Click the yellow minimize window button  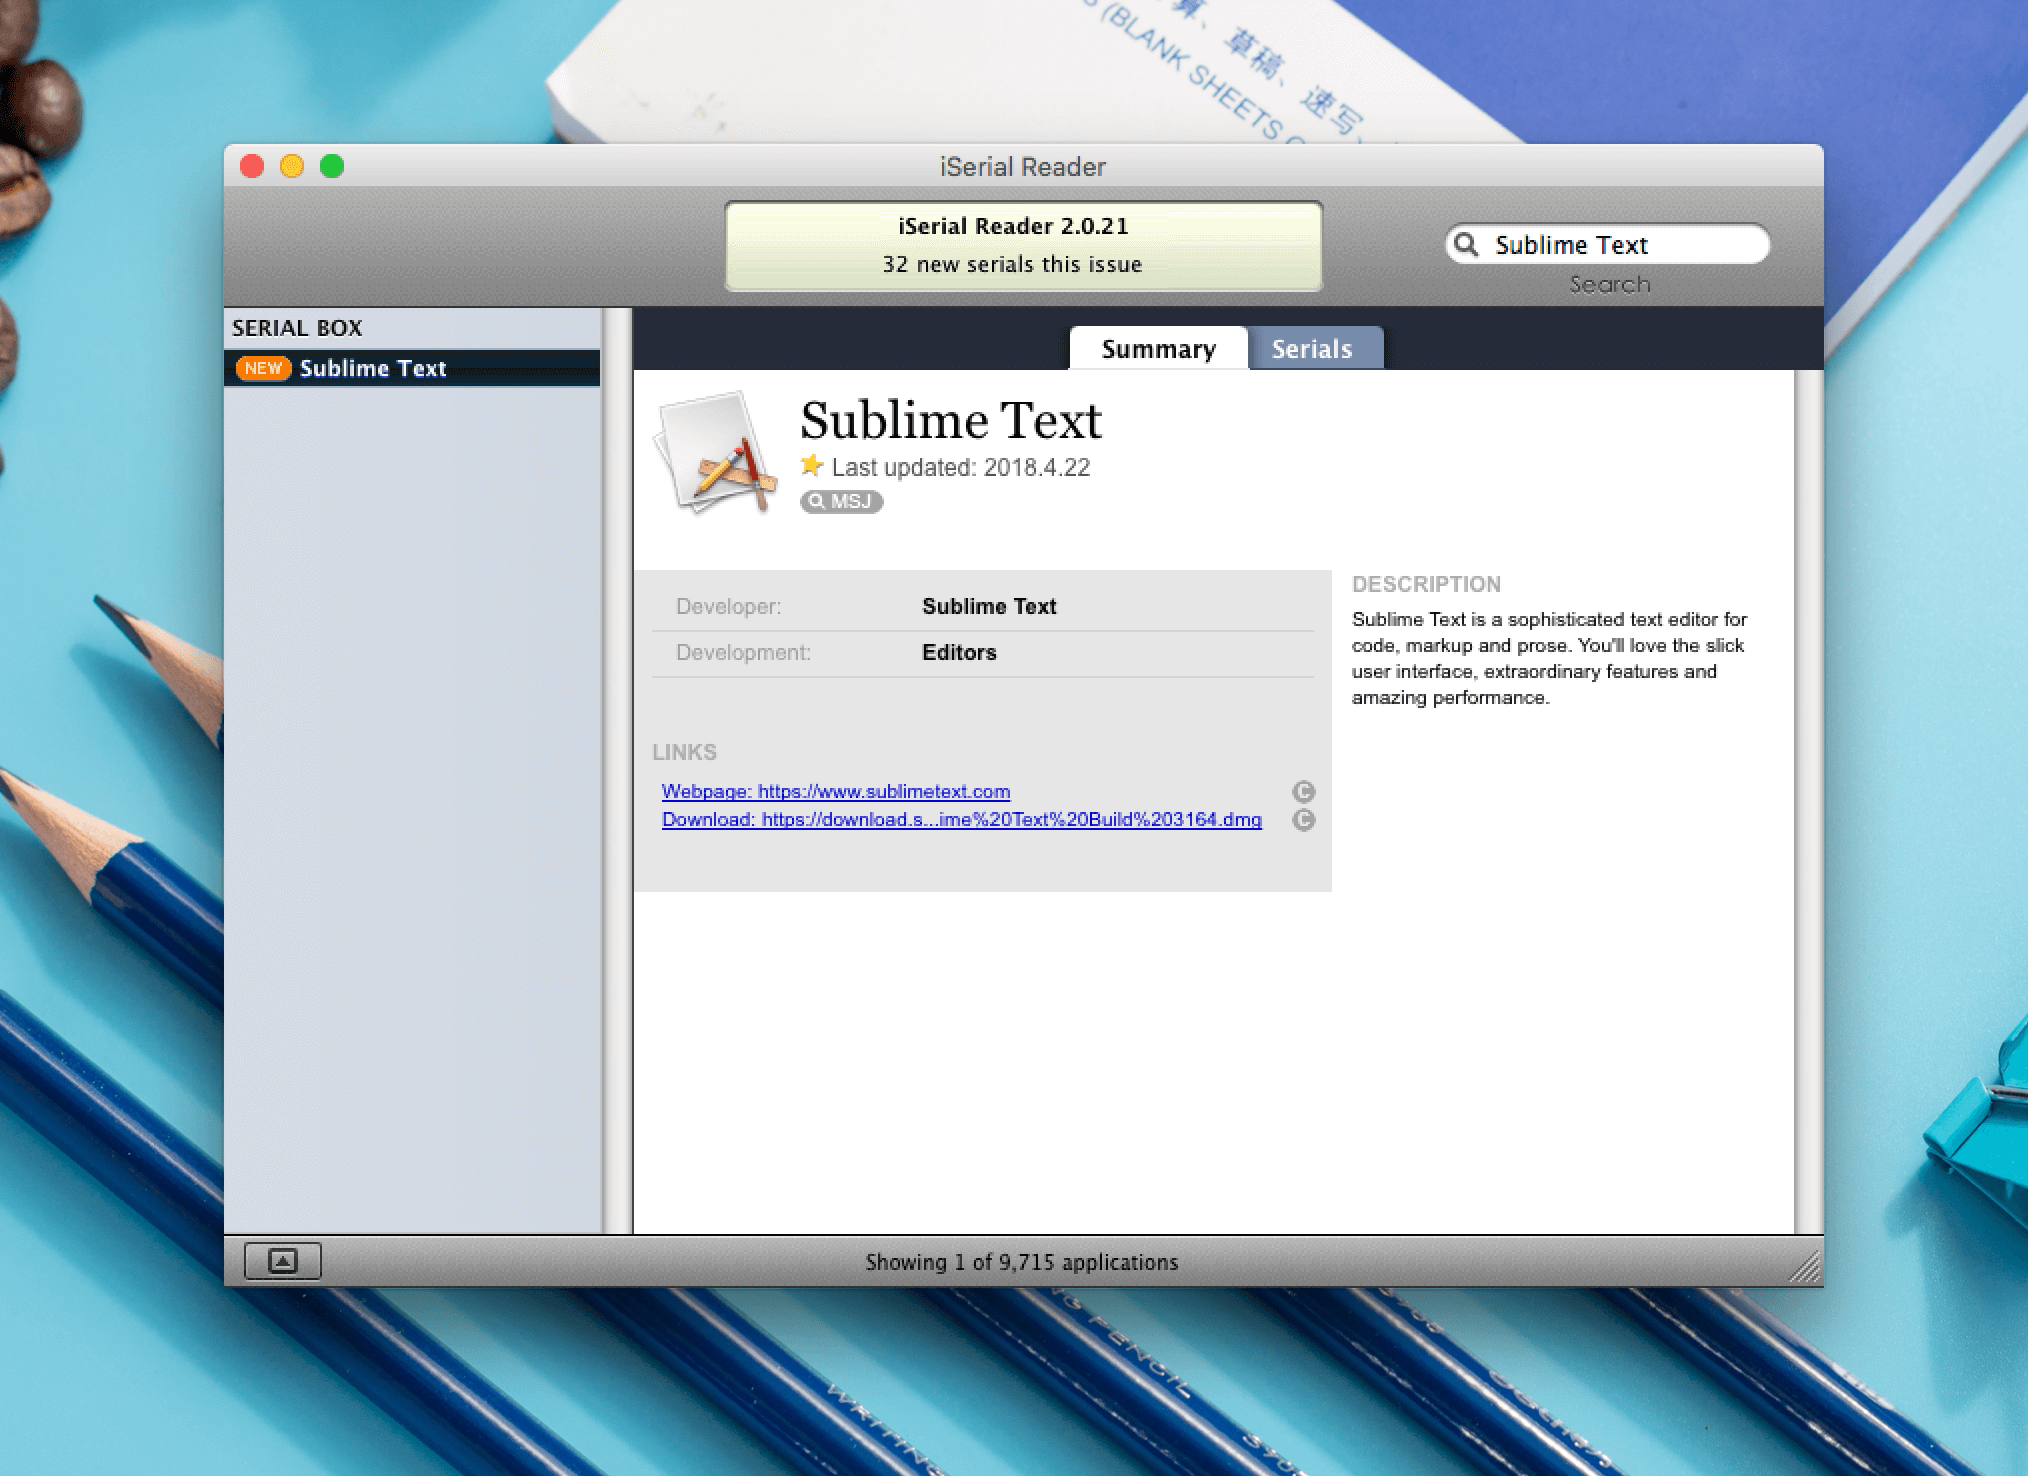292,166
